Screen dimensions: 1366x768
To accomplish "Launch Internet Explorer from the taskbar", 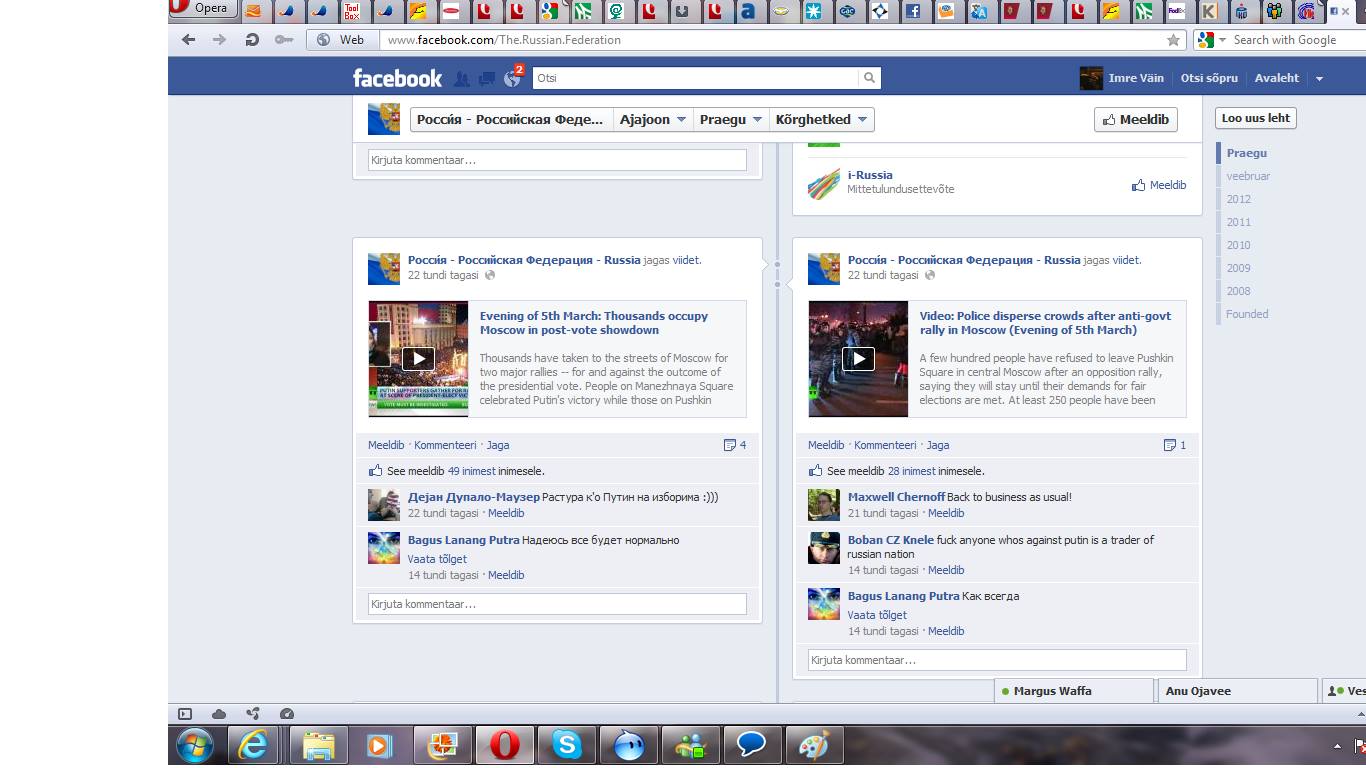I will click(x=254, y=746).
